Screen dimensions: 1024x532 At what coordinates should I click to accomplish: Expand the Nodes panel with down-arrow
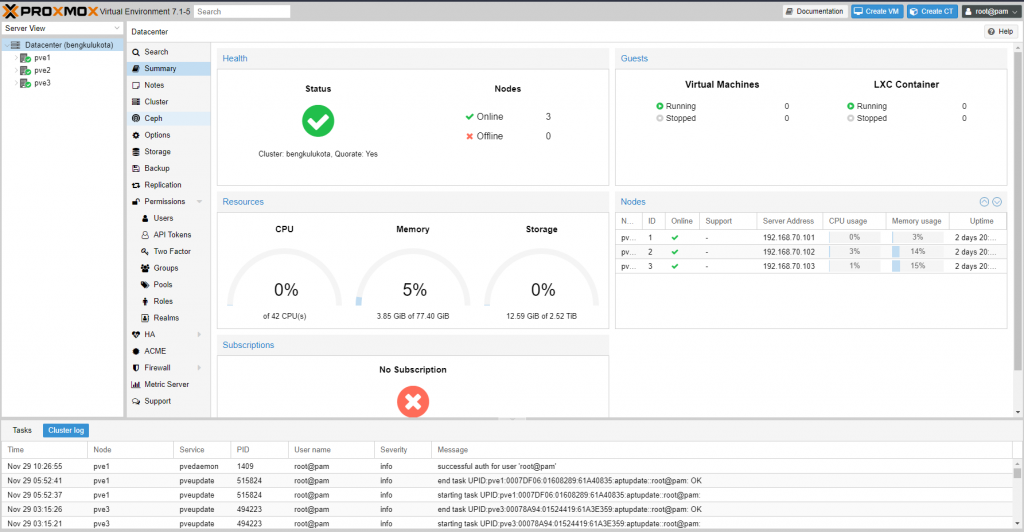997,202
